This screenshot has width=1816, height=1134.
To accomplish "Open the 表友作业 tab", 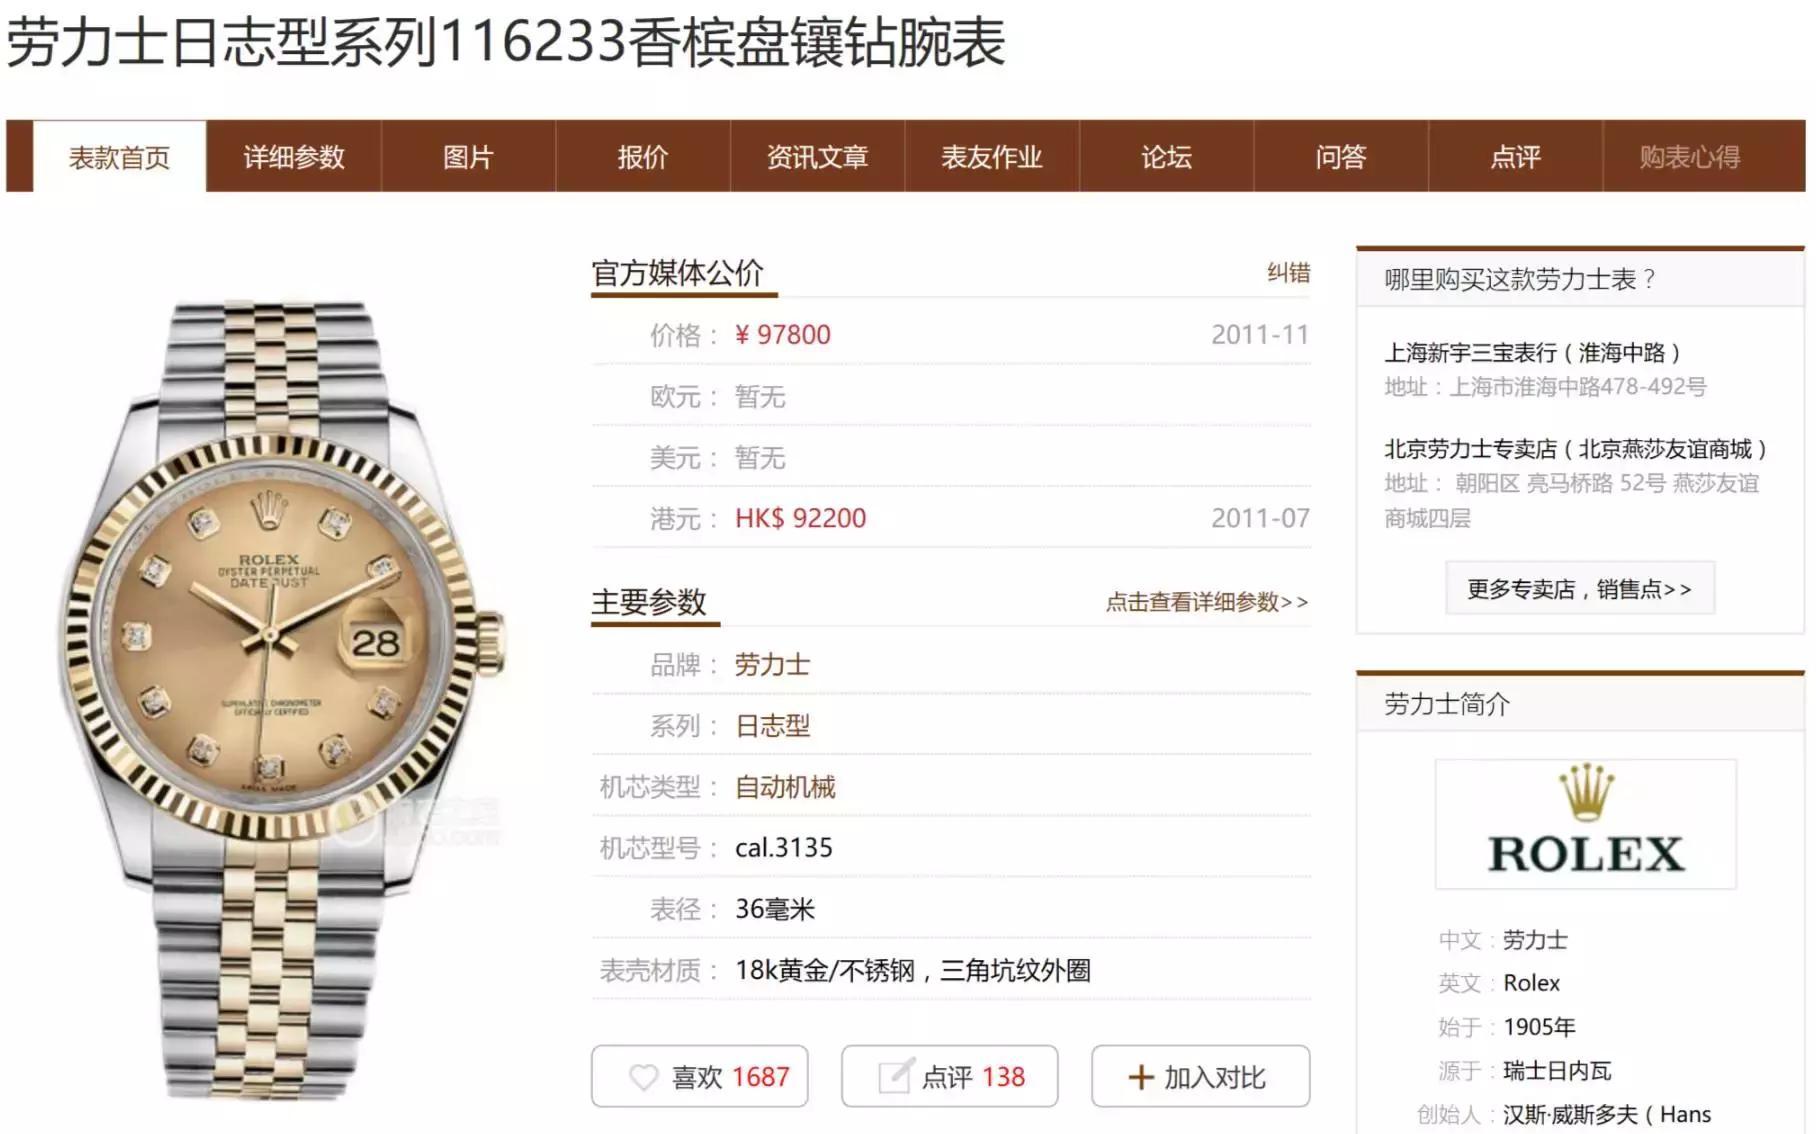I will click(992, 157).
